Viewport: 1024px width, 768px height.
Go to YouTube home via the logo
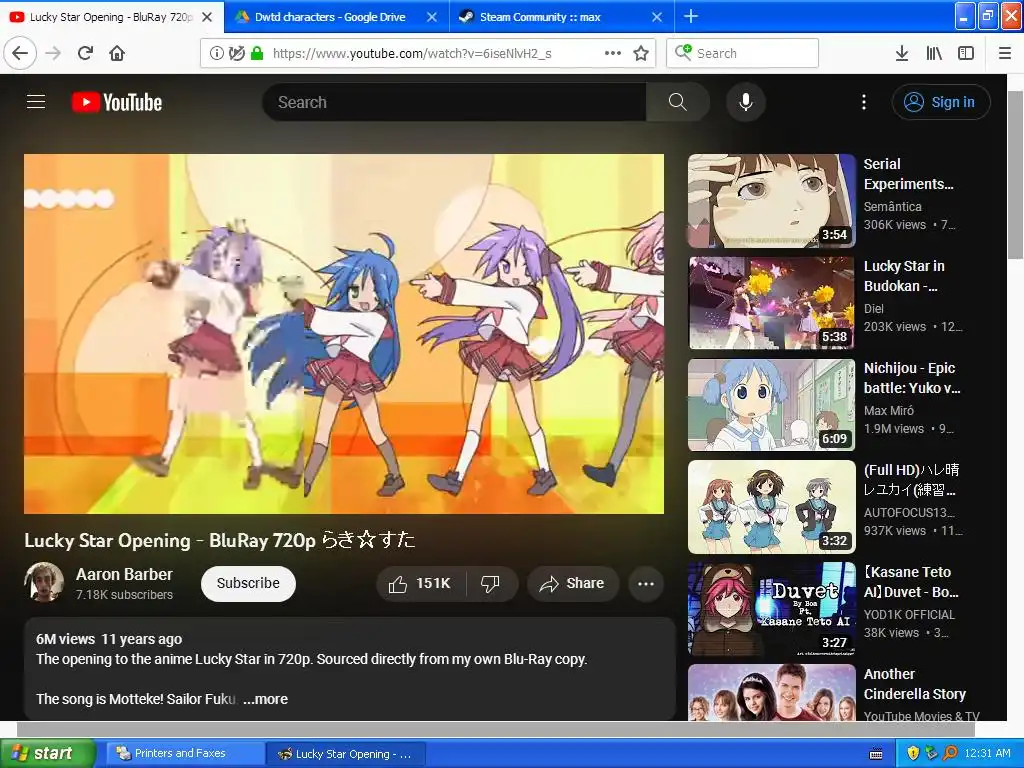click(x=117, y=103)
